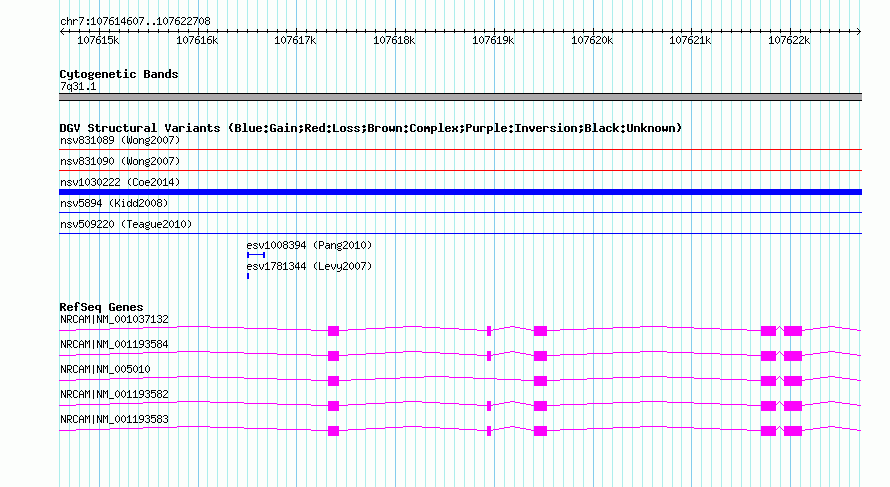Click the chr7:107614607..107622708 coordinate label
Image resolution: width=890 pixels, height=487 pixels.
(135, 21)
